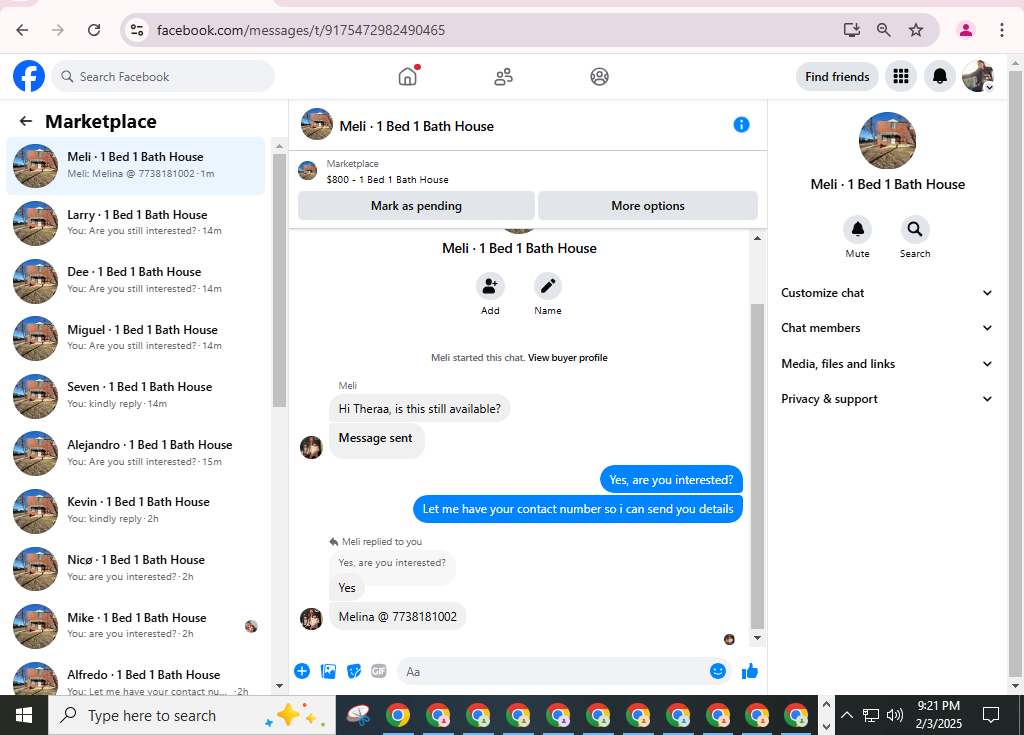Attach a photo using the image icon
Viewport: 1024px width, 735px height.
click(328, 671)
